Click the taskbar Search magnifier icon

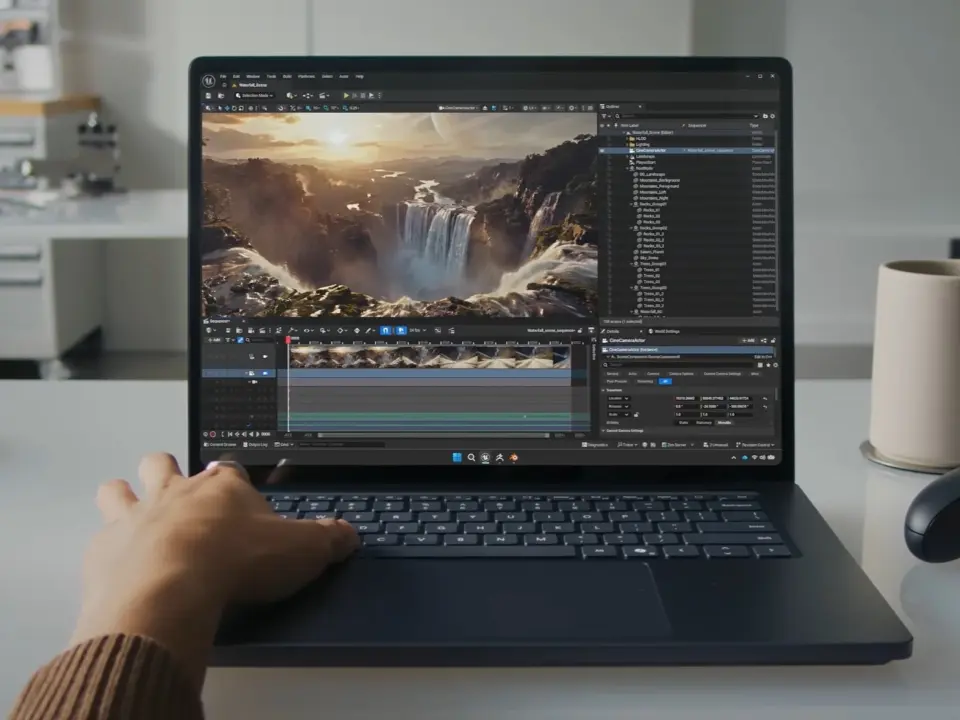coord(471,457)
